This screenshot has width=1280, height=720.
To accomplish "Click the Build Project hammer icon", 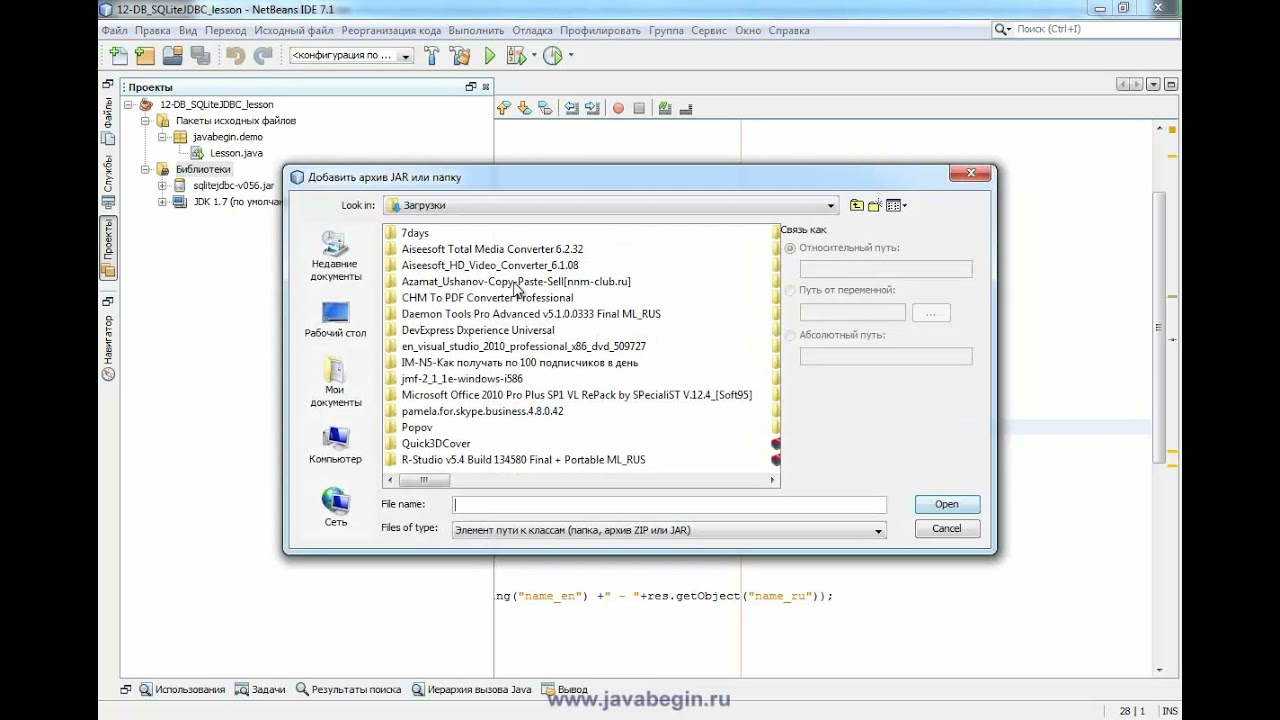I will coord(432,56).
